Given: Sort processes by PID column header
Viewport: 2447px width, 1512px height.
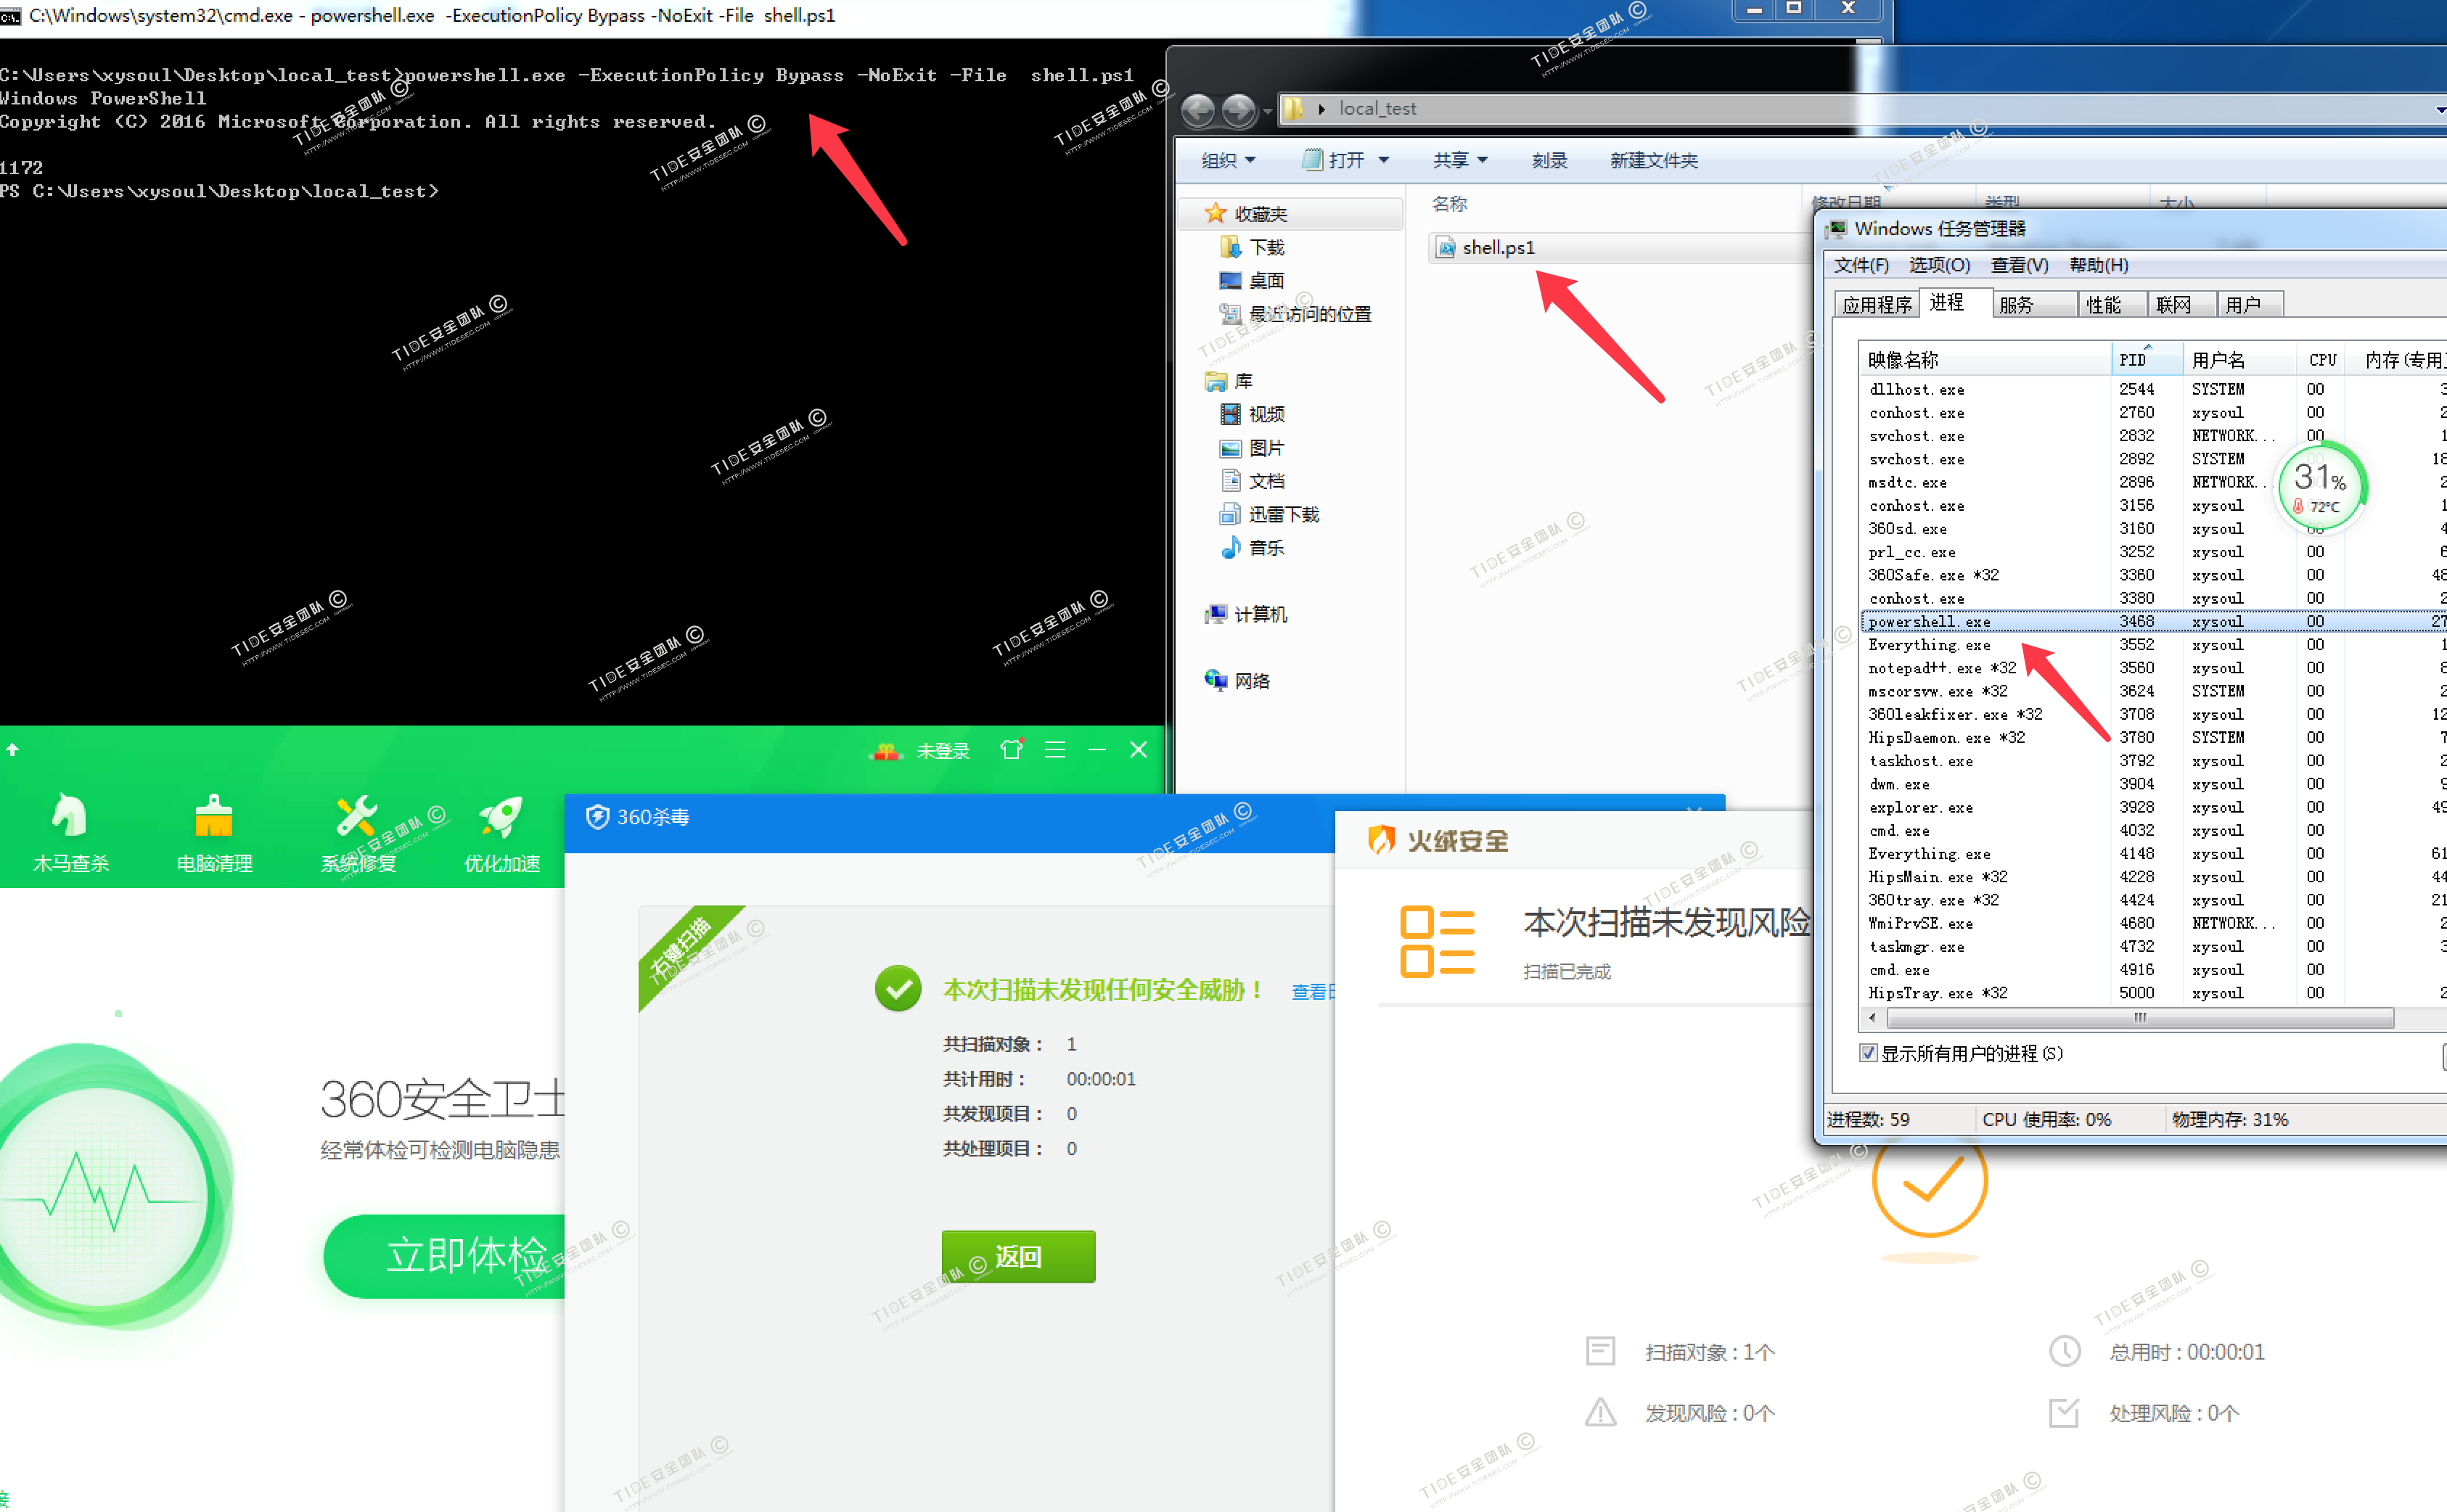Looking at the screenshot, I should point(2134,360).
